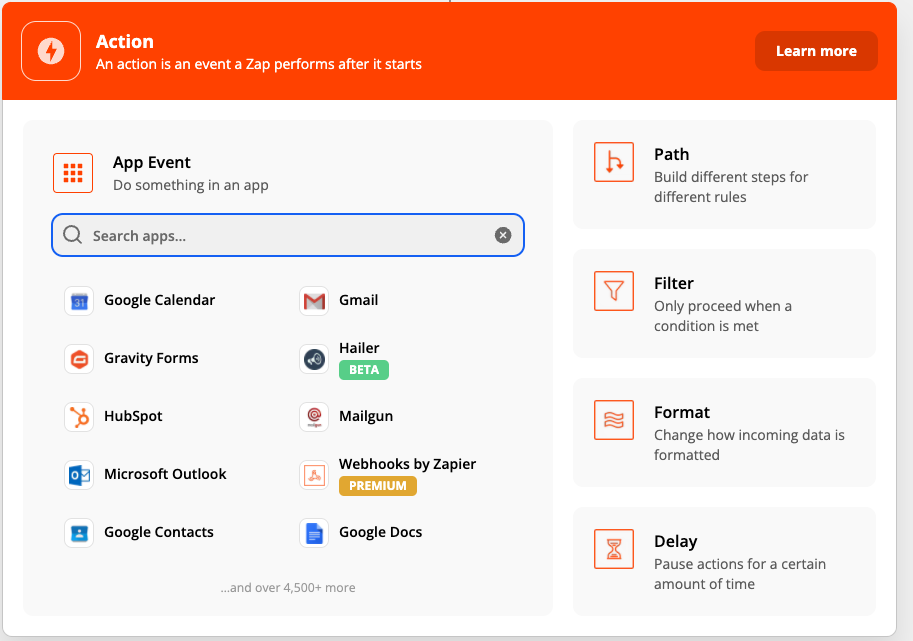
Task: Click the Action header title
Action: (x=125, y=42)
